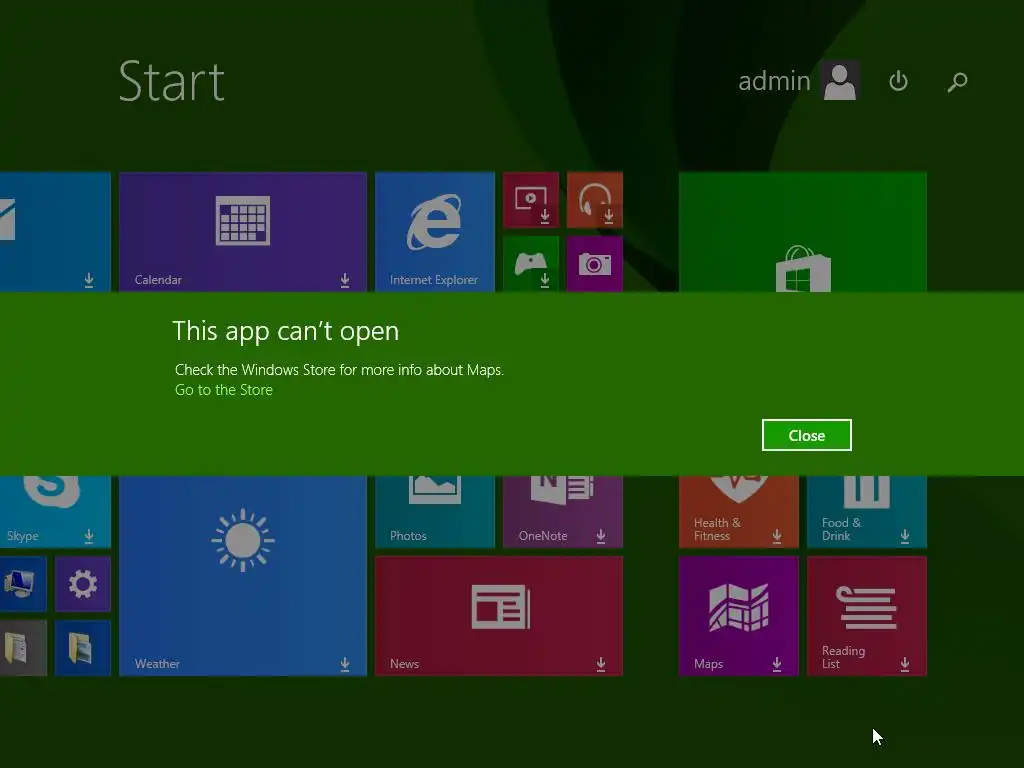Open the Pictures folder tile

coord(83,648)
